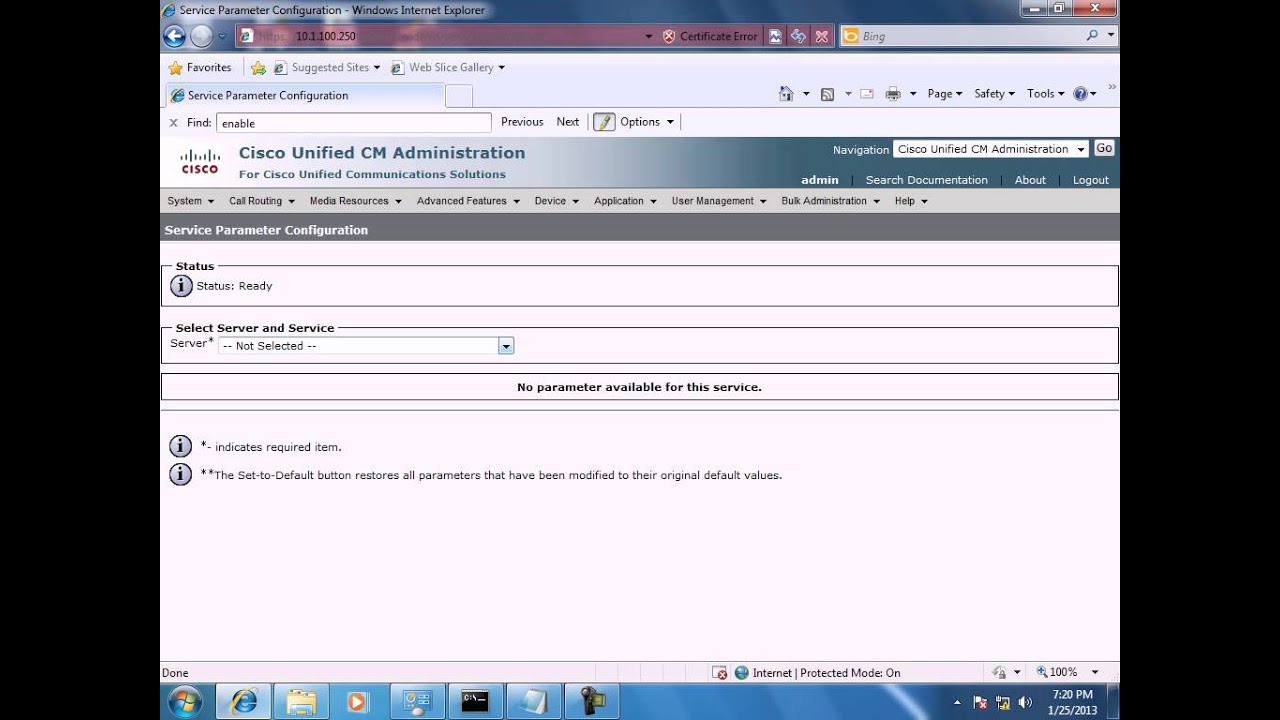The height and width of the screenshot is (720, 1280).
Task: Open Windows Explorer folder in taskbar
Action: [x=301, y=702]
